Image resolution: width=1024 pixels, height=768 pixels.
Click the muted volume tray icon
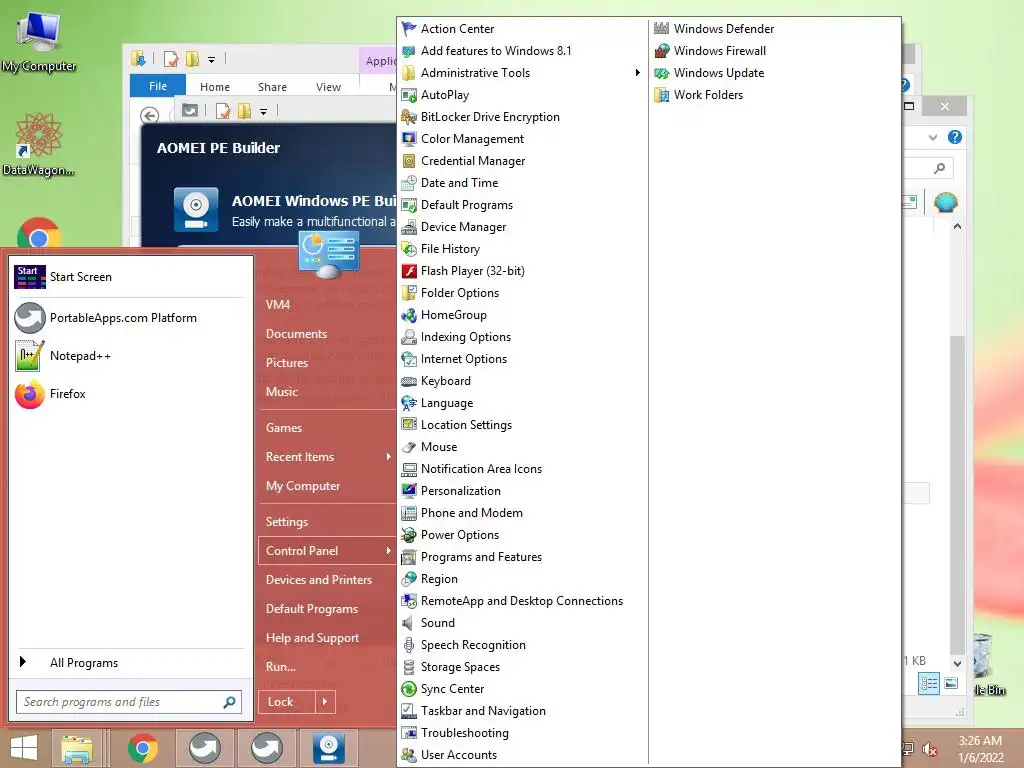click(x=929, y=749)
